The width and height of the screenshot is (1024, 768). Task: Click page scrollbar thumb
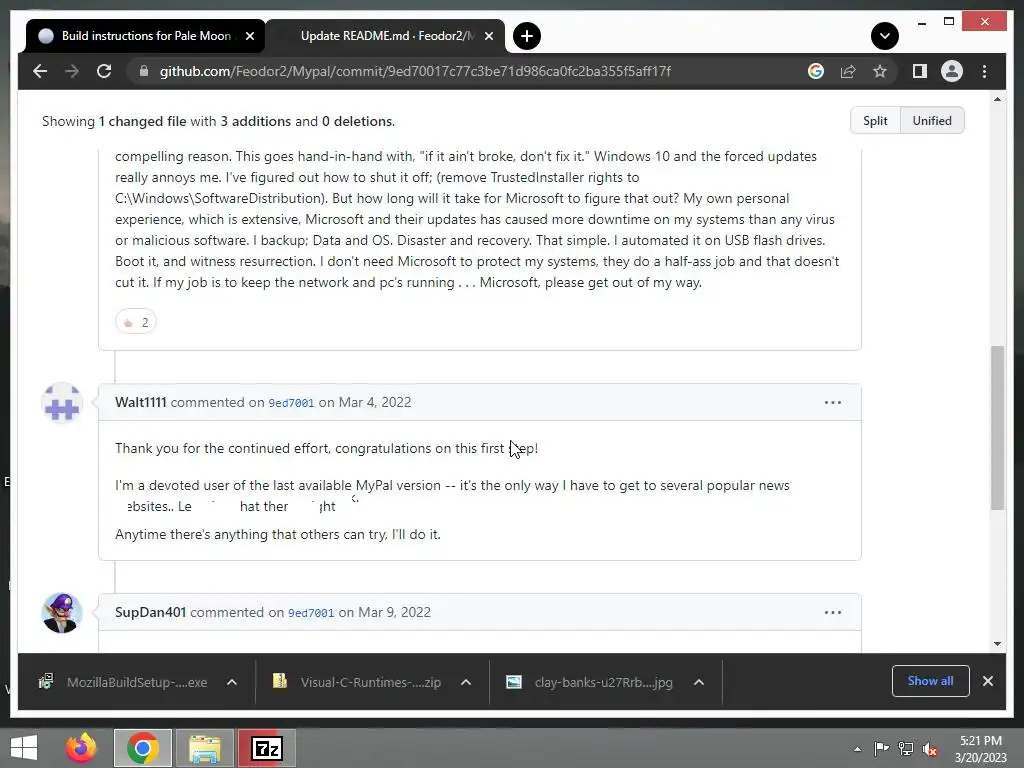997,428
